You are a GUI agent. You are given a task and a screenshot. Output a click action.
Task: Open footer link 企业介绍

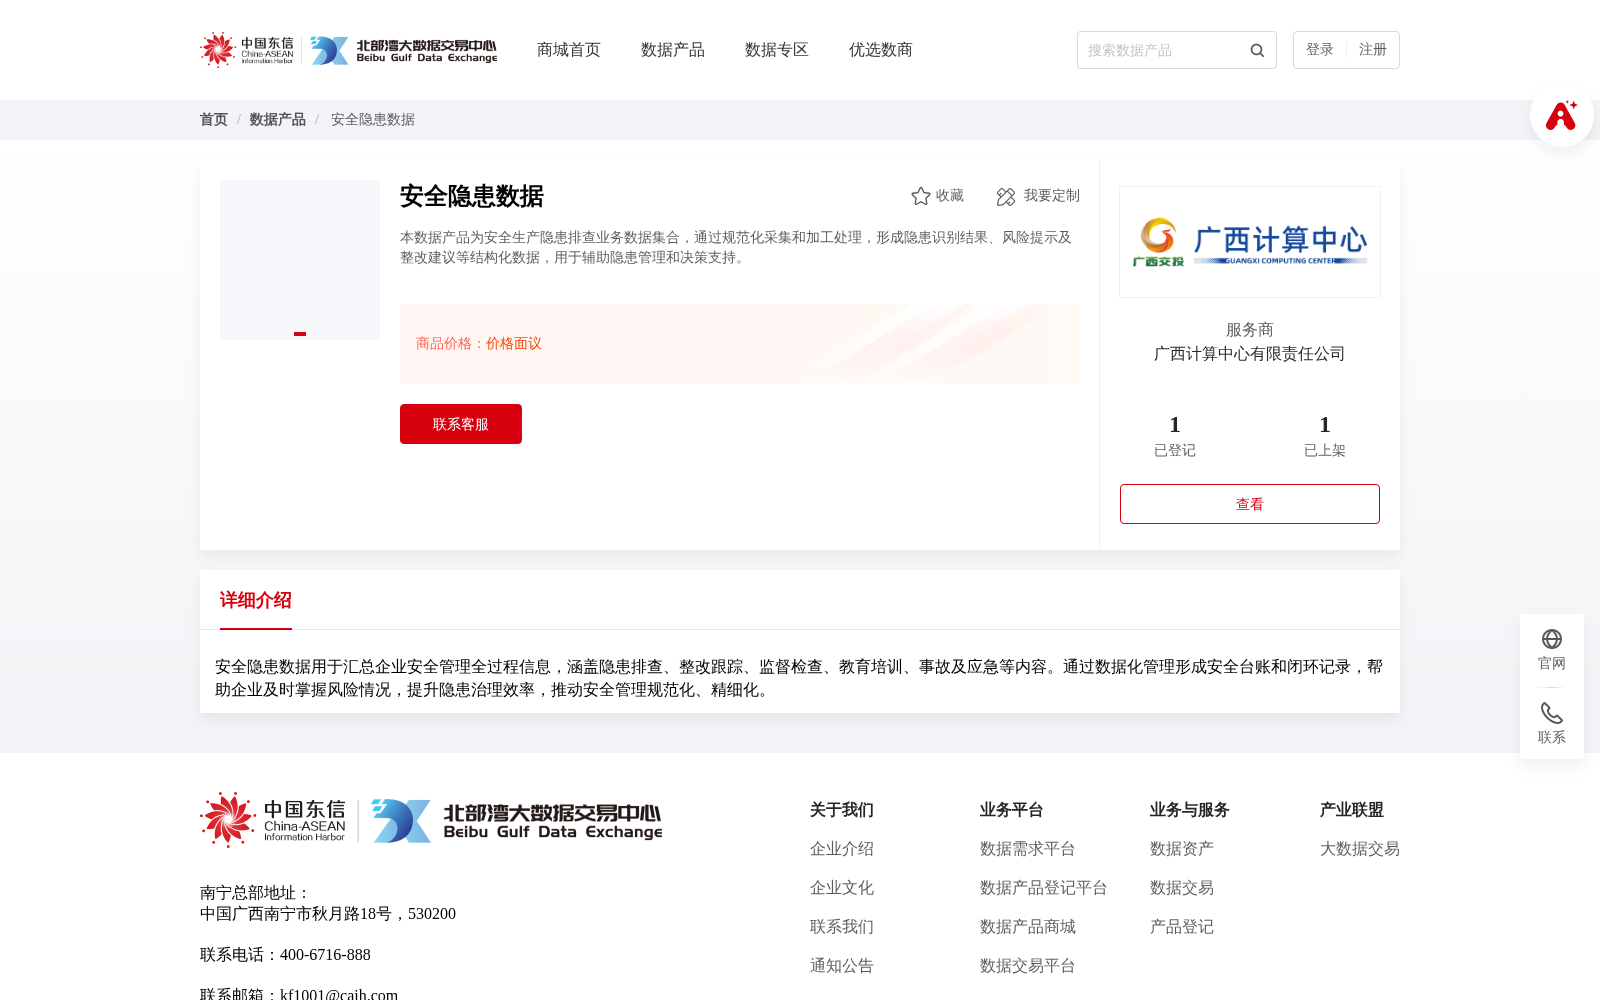[x=842, y=849]
